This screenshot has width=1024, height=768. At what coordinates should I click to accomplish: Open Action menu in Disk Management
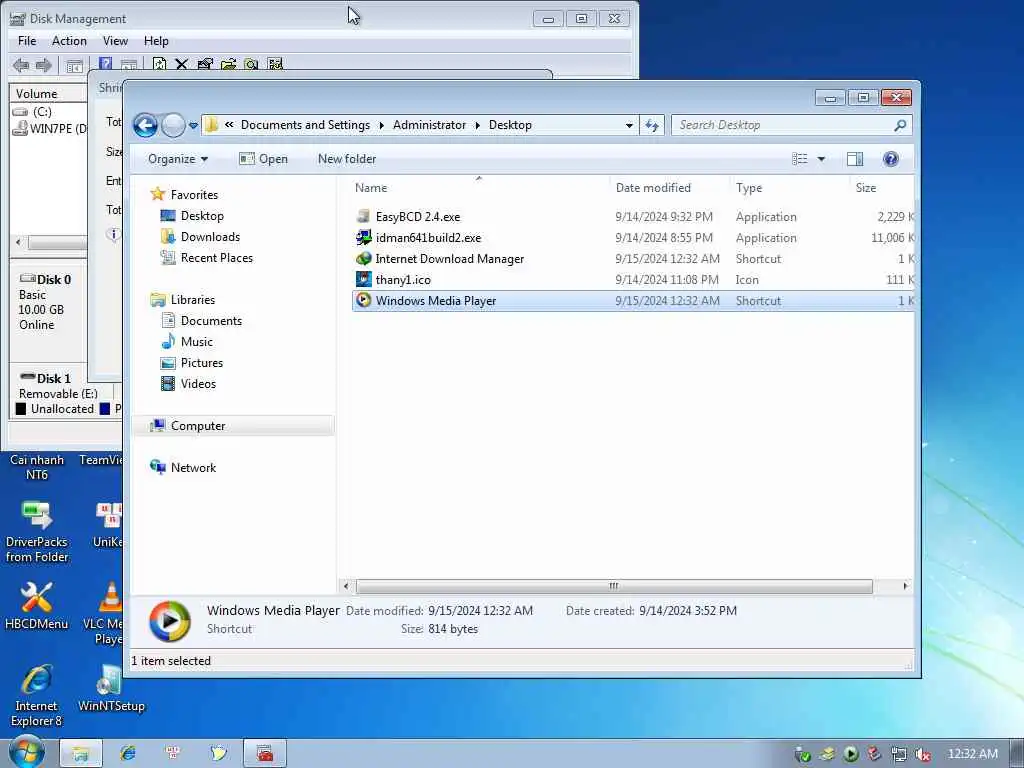pyautogui.click(x=69, y=40)
